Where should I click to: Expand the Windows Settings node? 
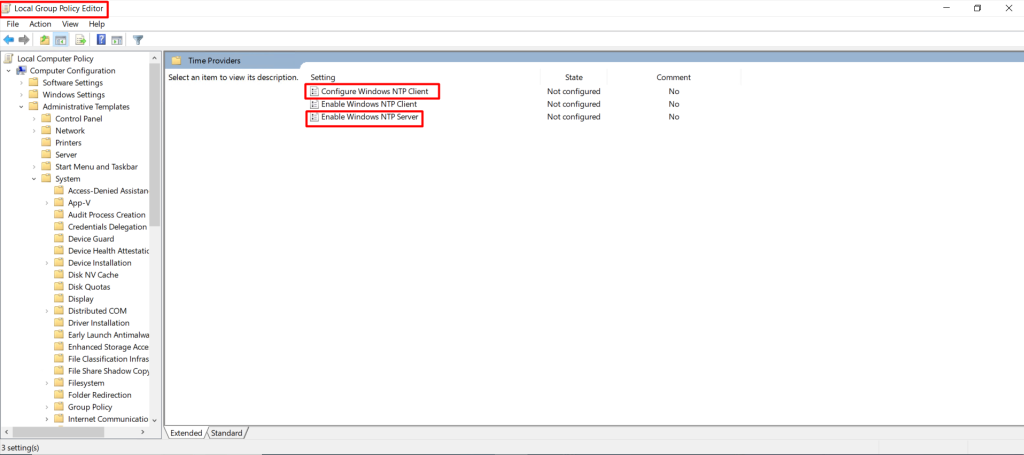(22, 95)
